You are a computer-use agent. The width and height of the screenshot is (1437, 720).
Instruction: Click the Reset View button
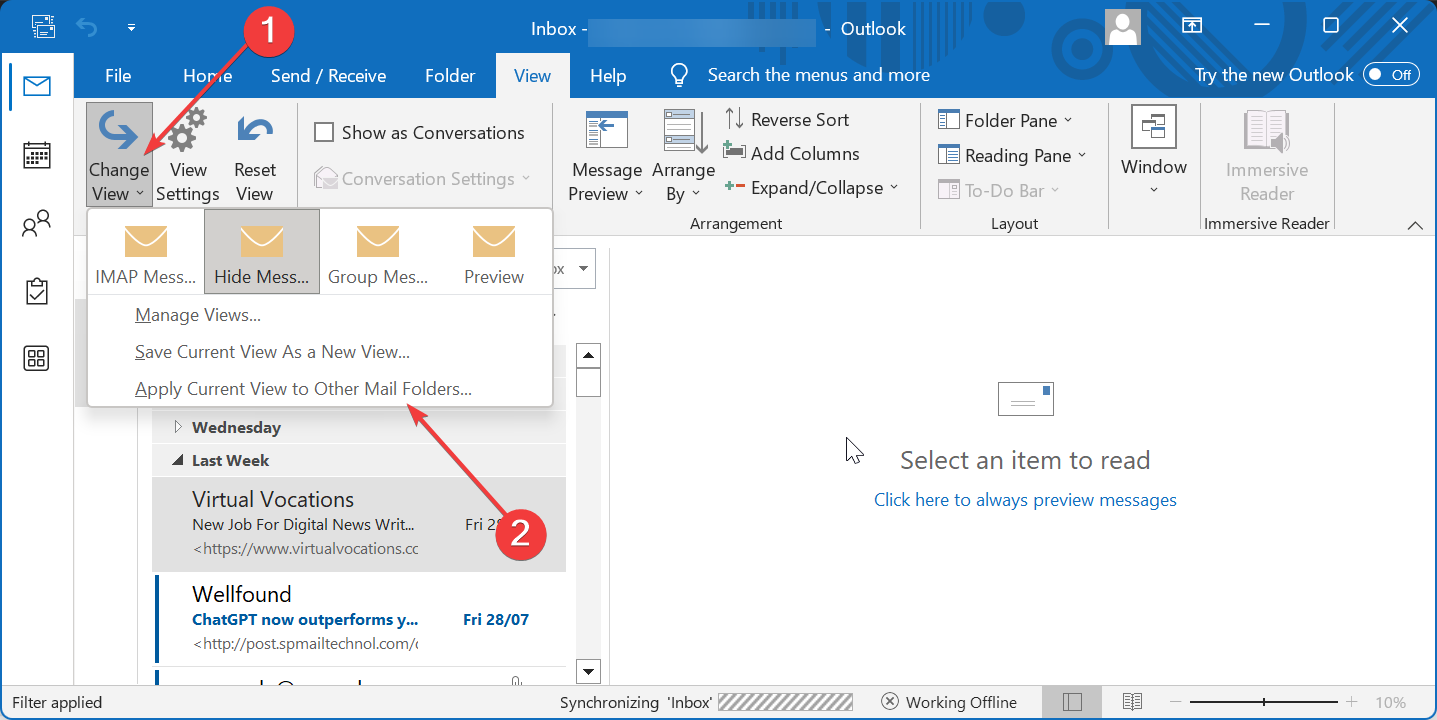click(255, 155)
